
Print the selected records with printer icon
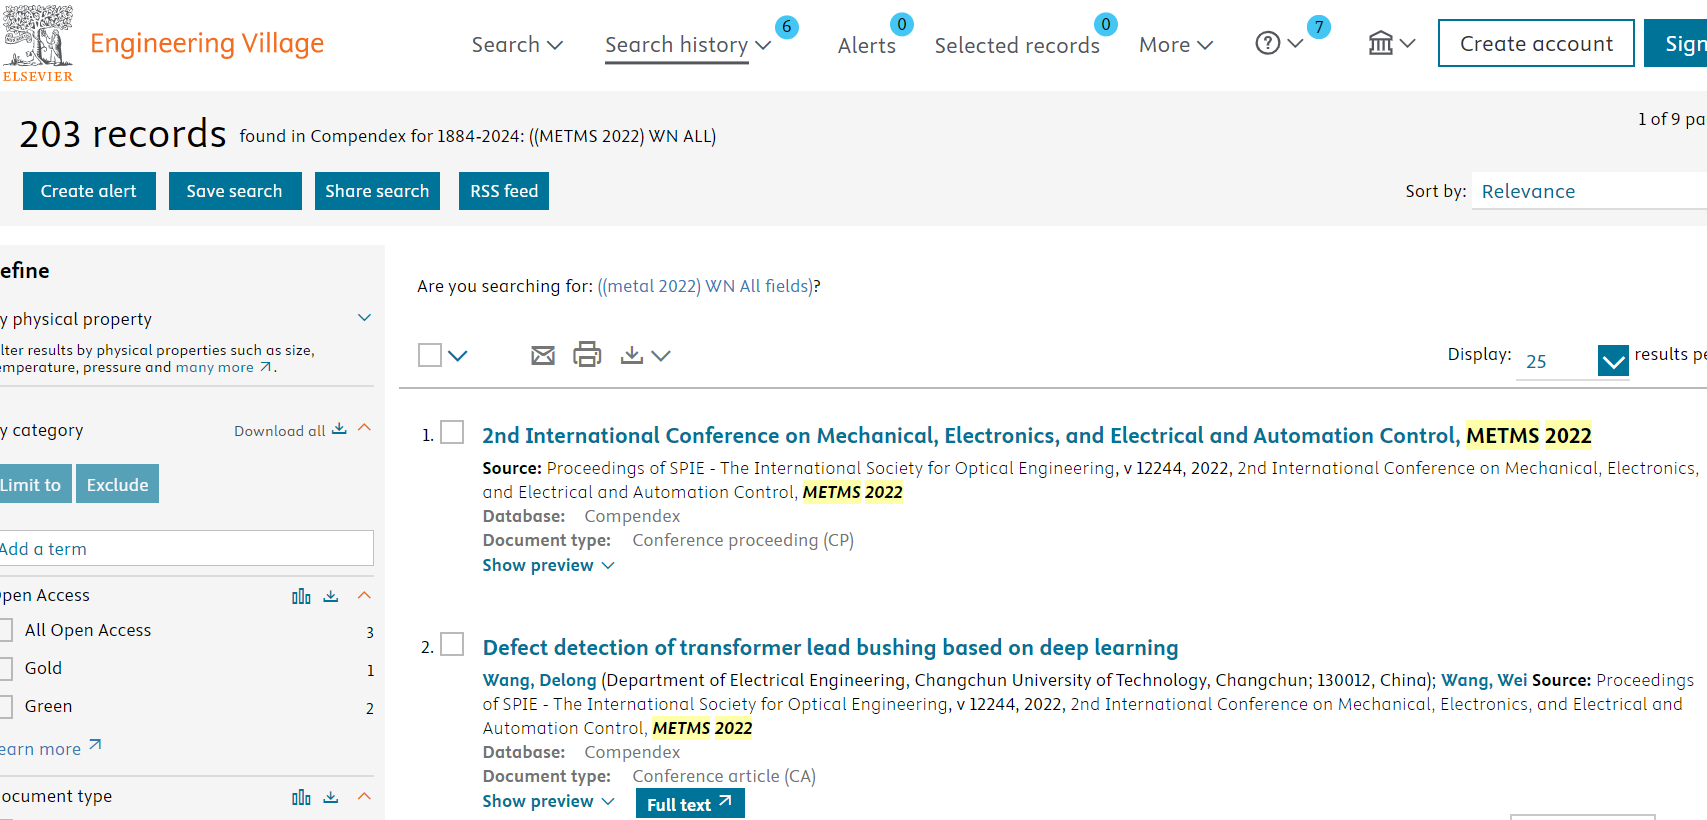[587, 354]
